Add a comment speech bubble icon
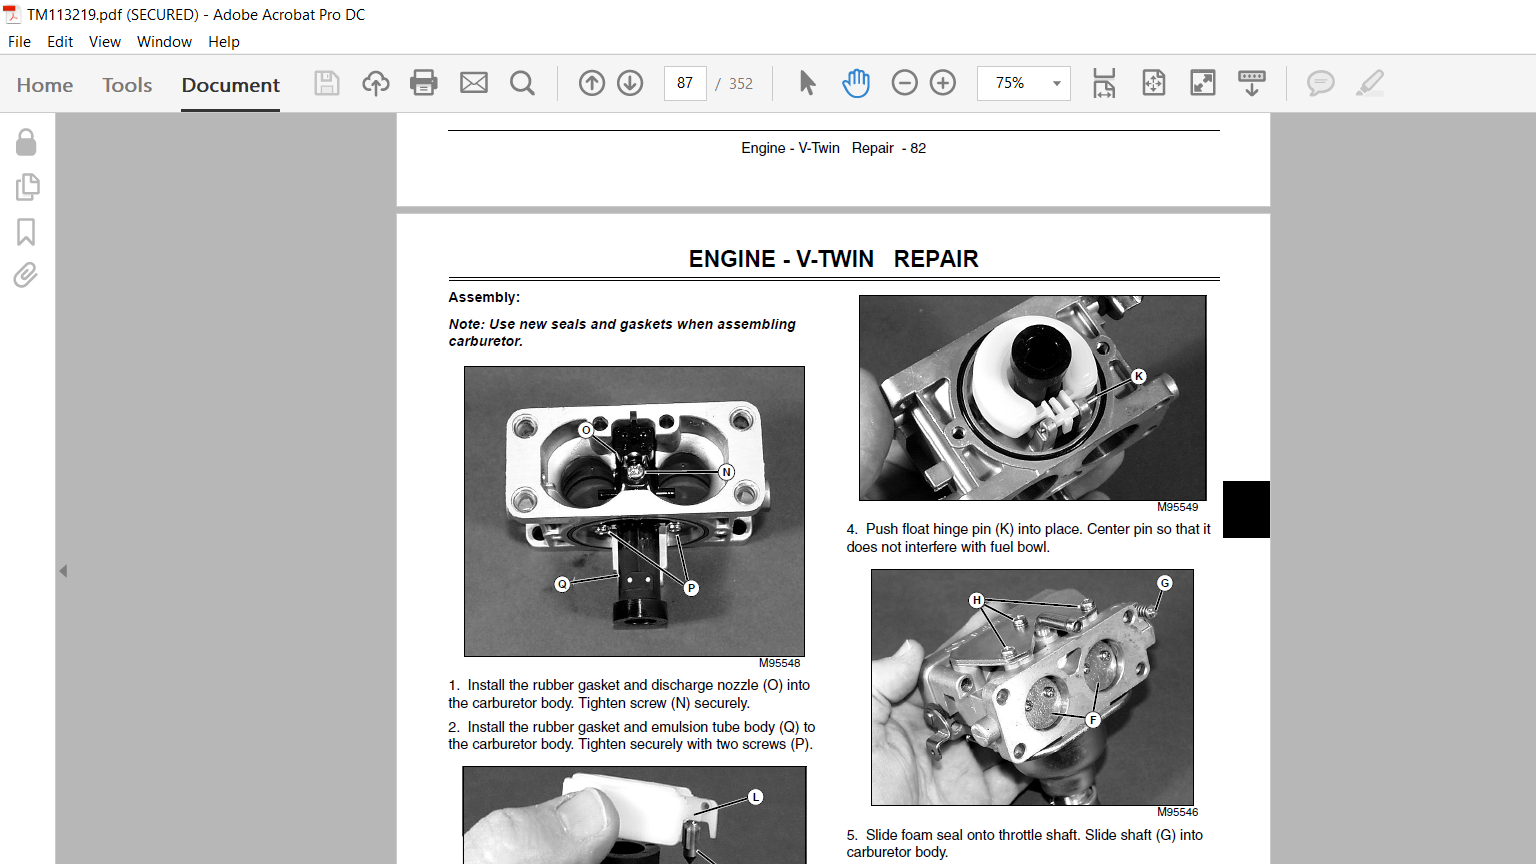1536x864 pixels. pos(1321,83)
